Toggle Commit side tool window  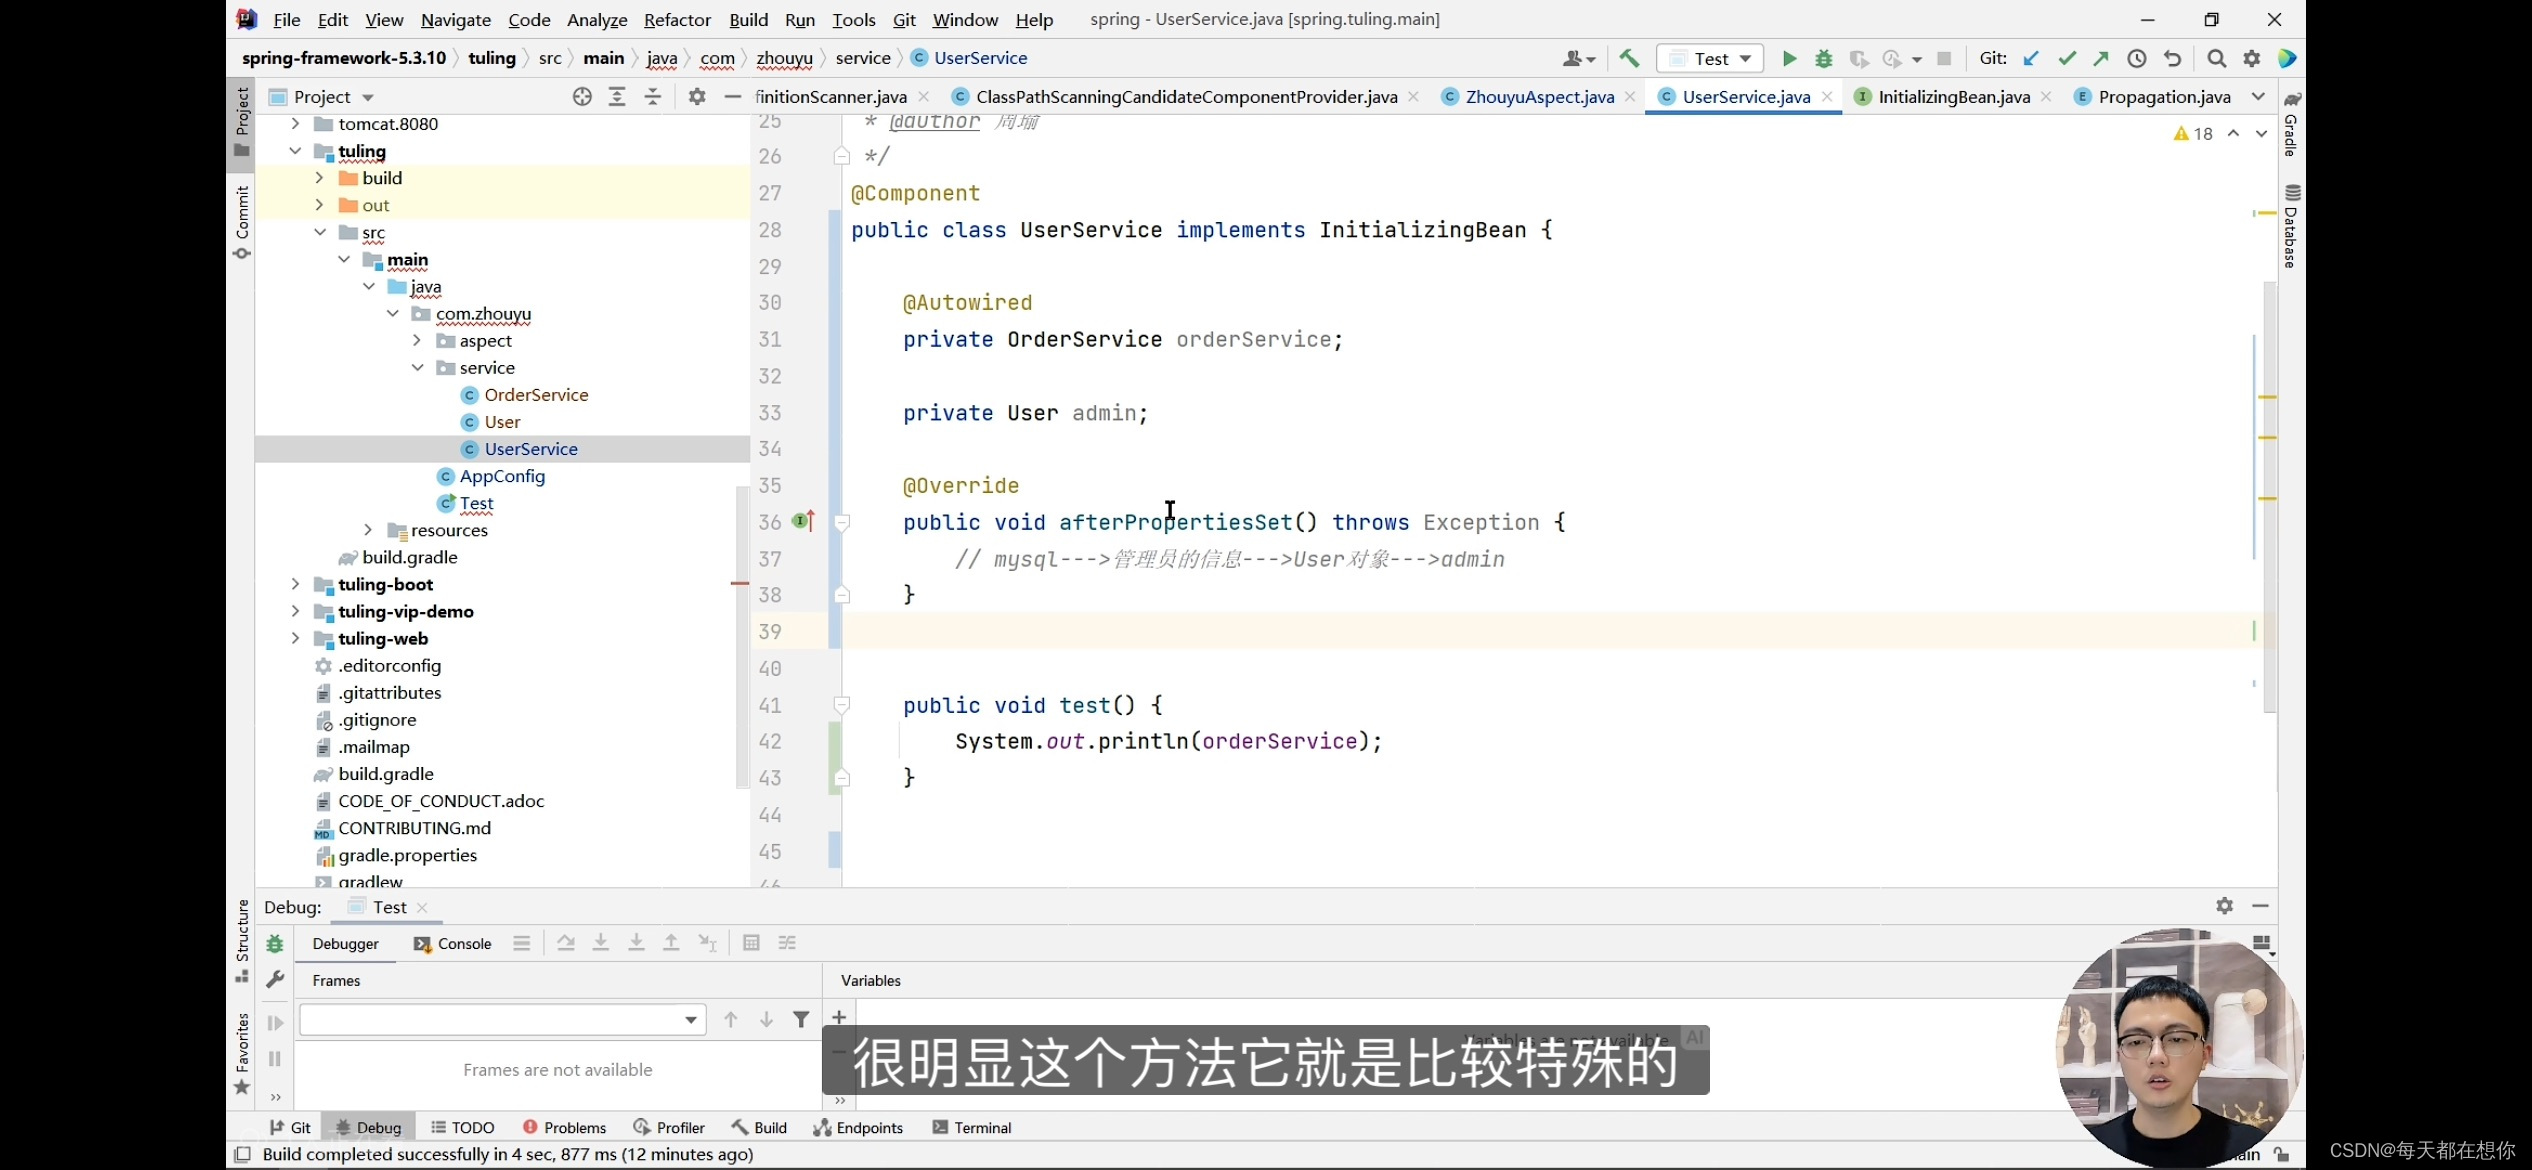pos(242,222)
